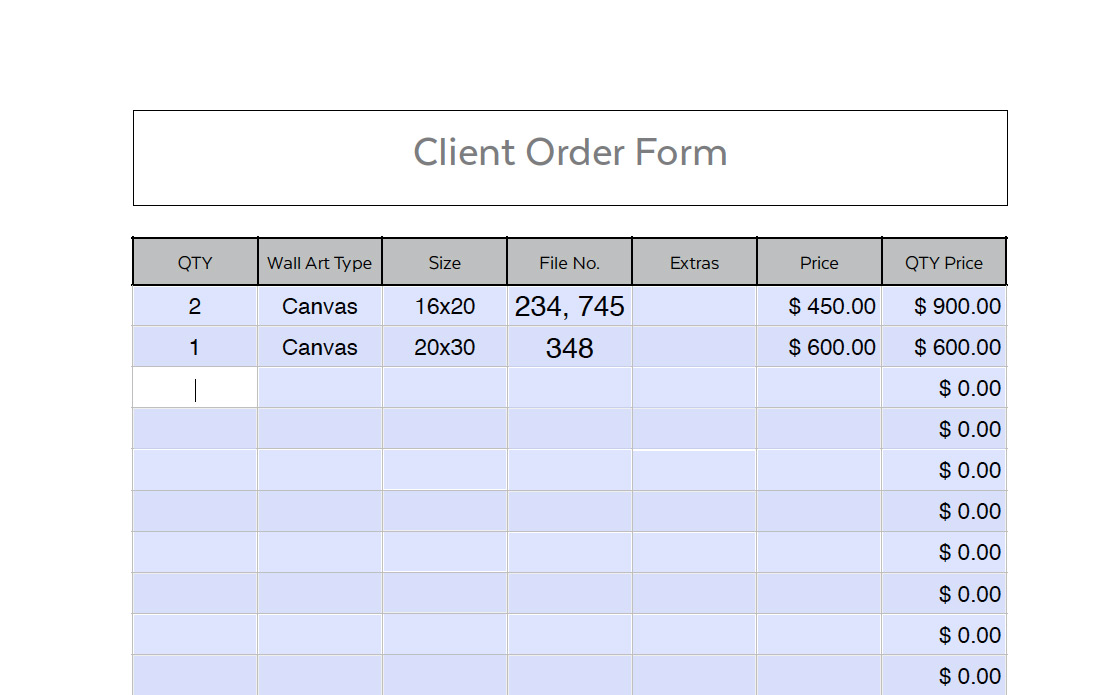
Task: Edit the QTY field showing 2
Action: click(195, 306)
